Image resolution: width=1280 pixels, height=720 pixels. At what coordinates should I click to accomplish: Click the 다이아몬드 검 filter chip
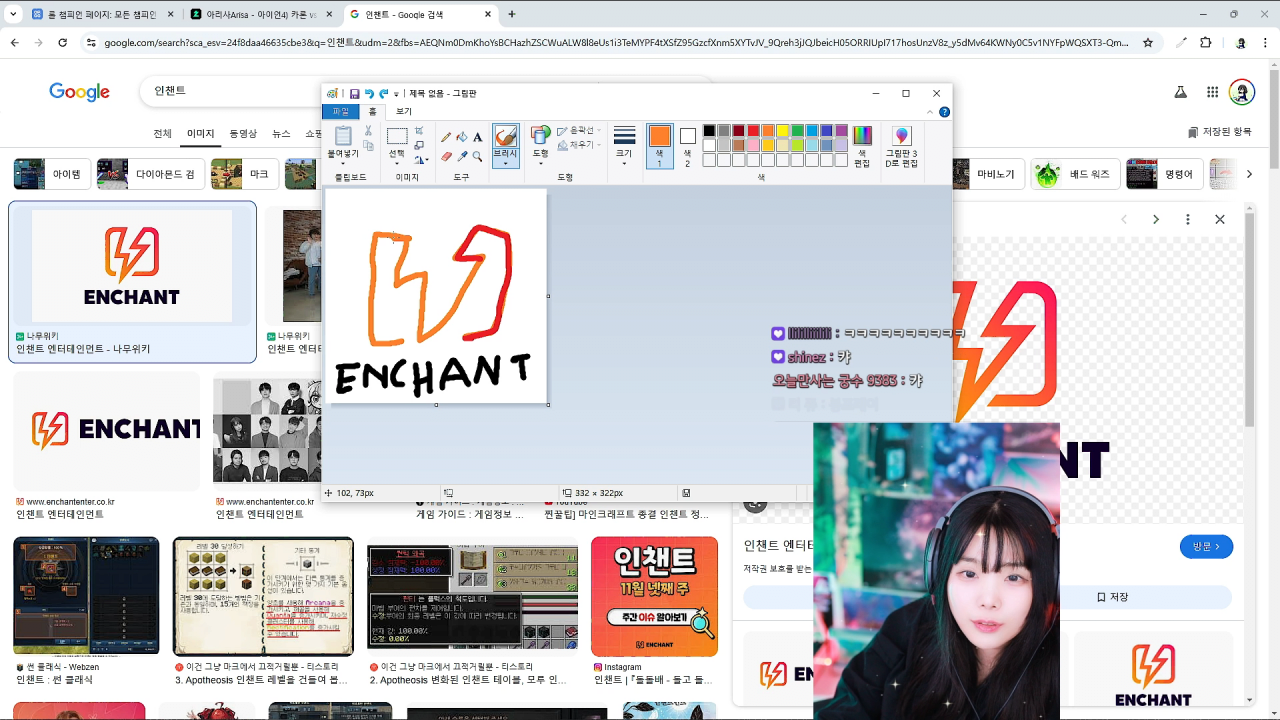(152, 174)
